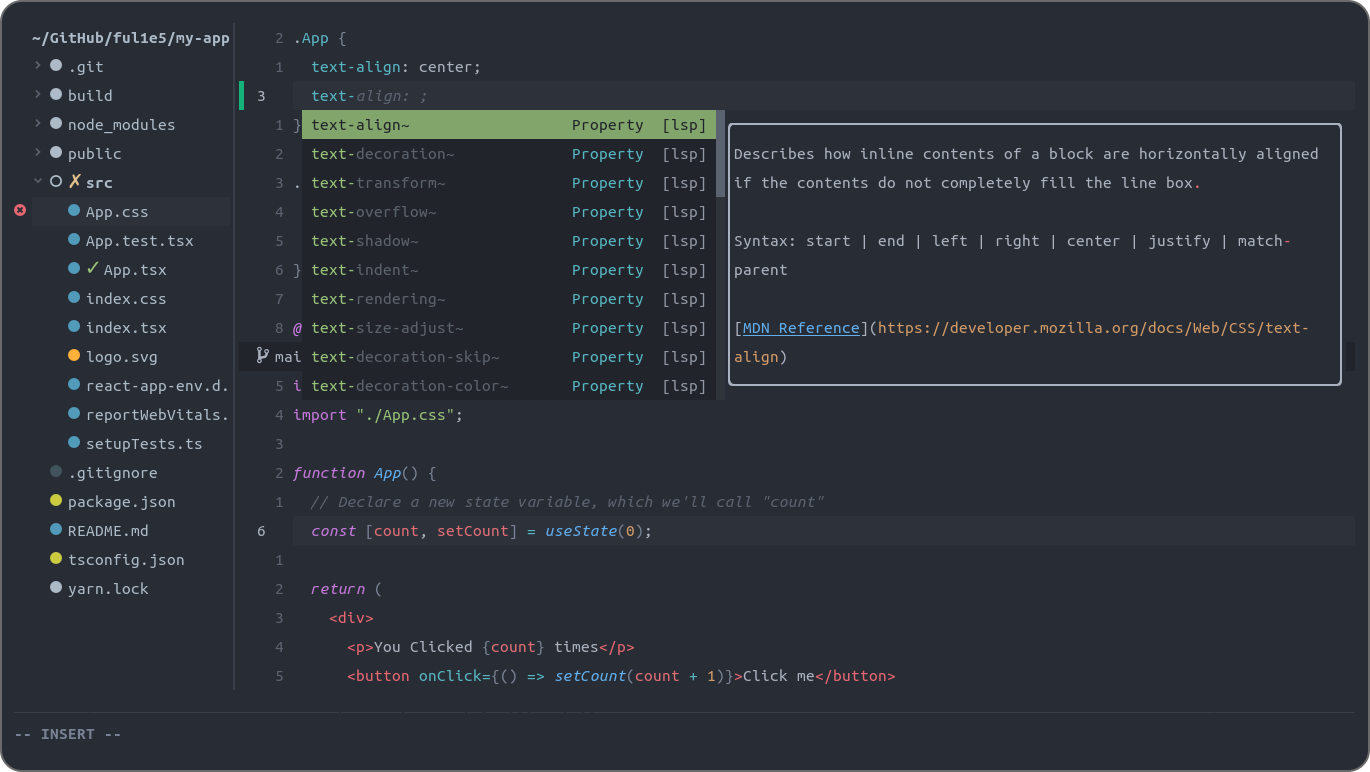1370x772 pixels.
Task: Choose text-decoration-color~ completion item
Action: [x=509, y=386]
